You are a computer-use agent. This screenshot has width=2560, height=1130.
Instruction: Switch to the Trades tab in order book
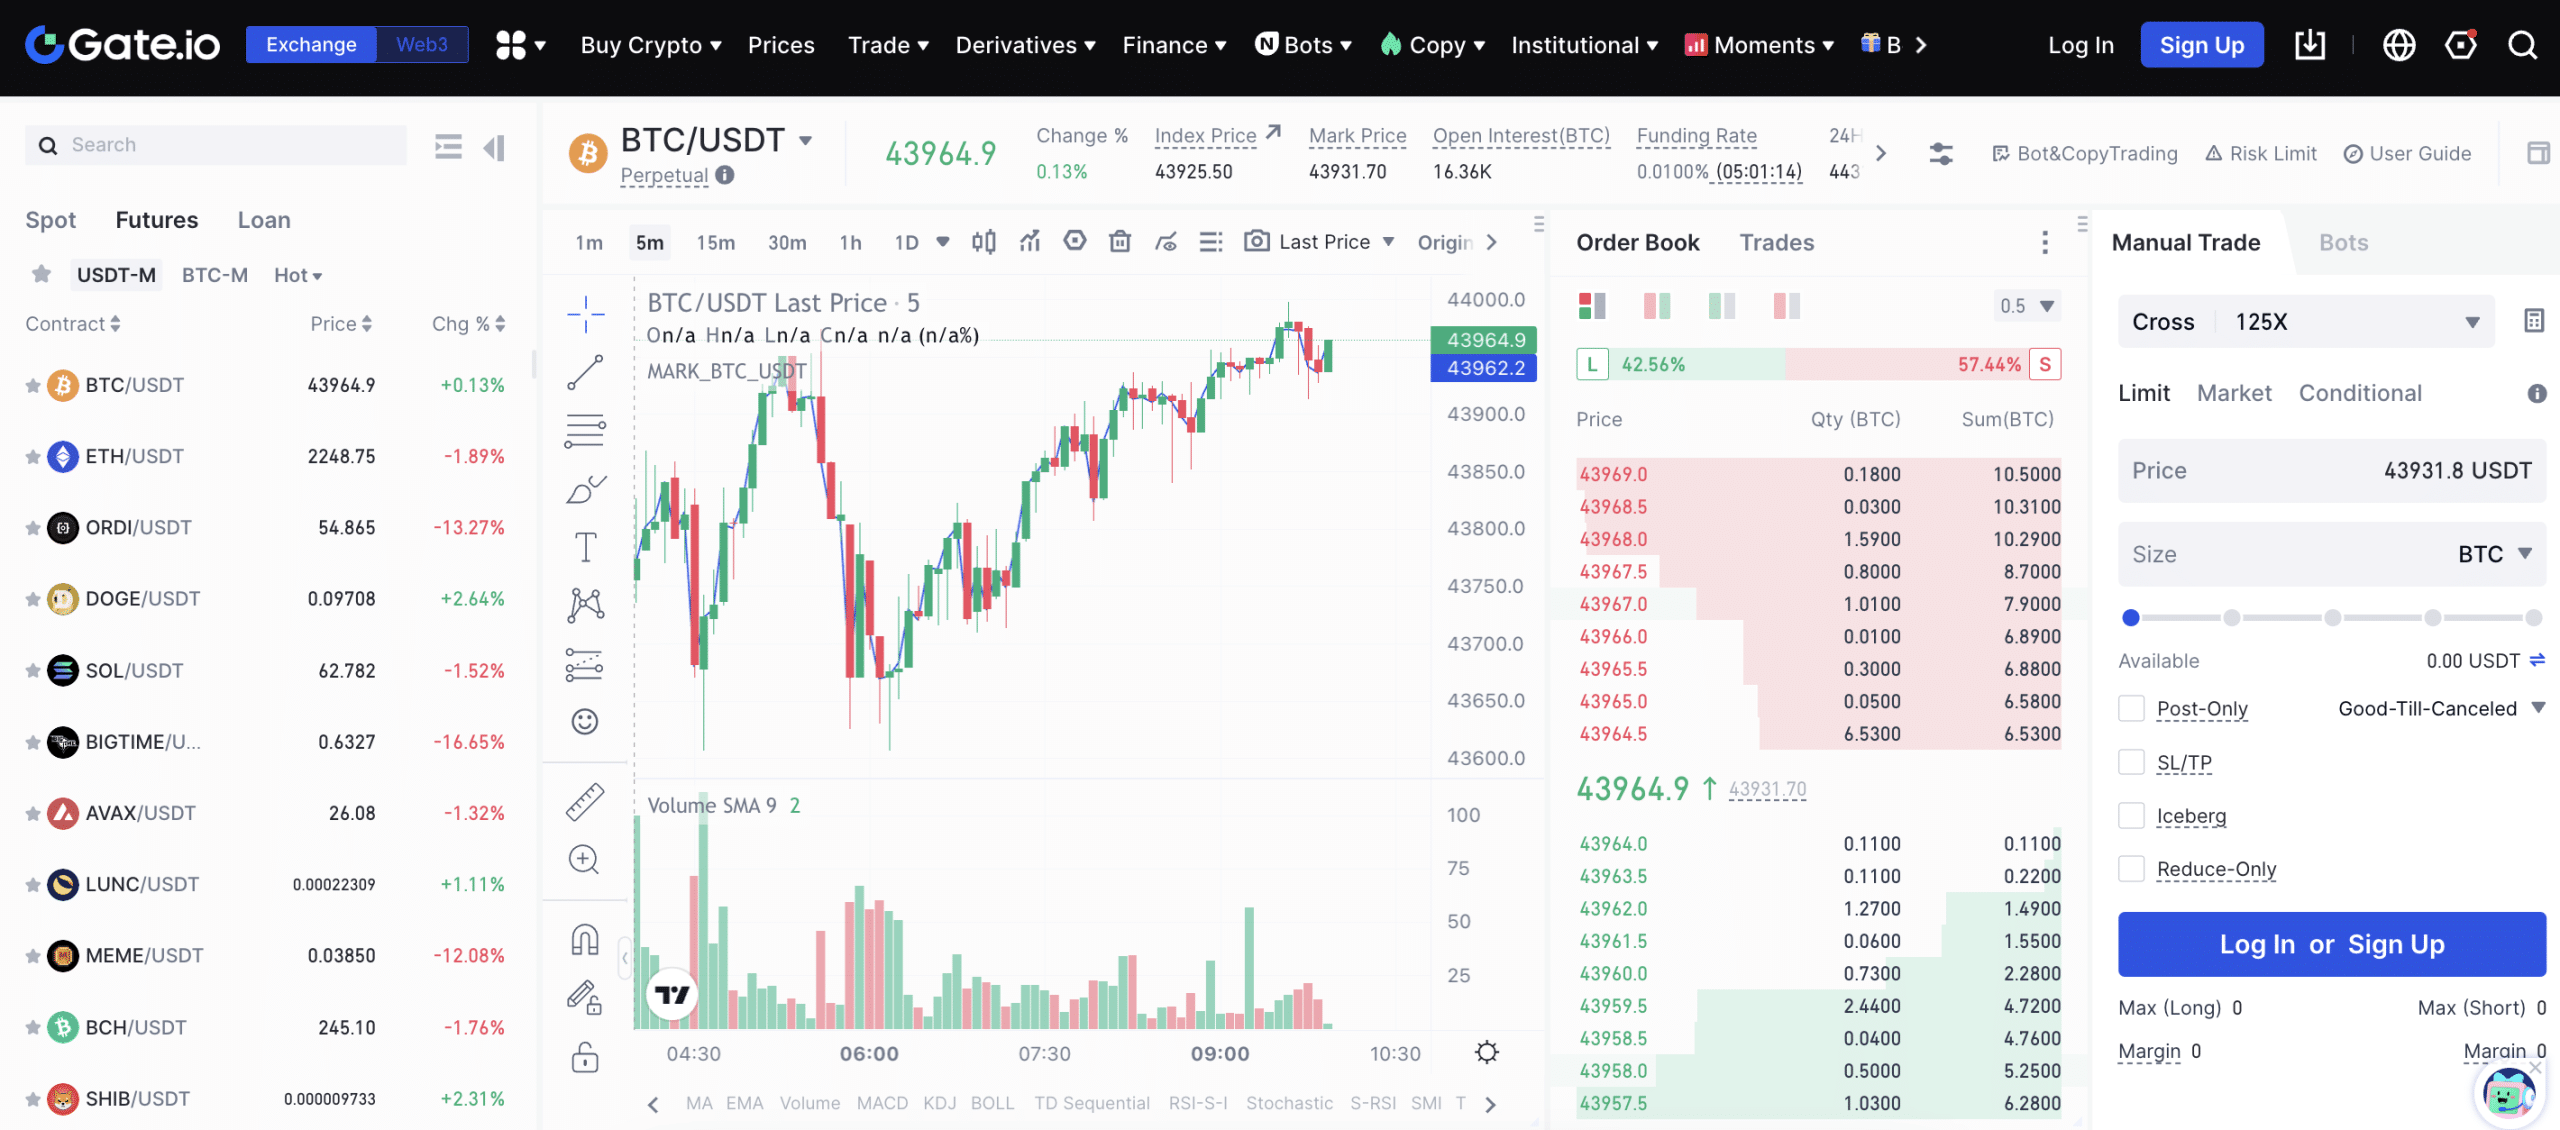(x=1776, y=242)
